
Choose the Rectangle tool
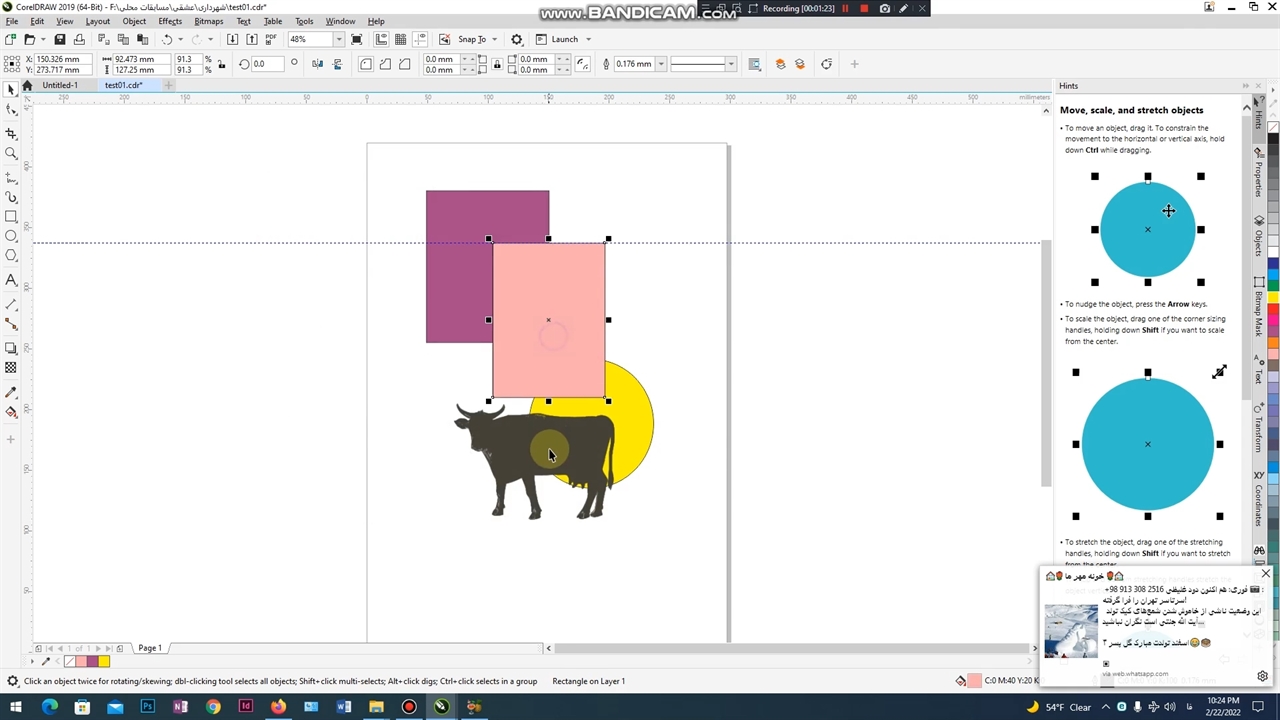tap(11, 216)
